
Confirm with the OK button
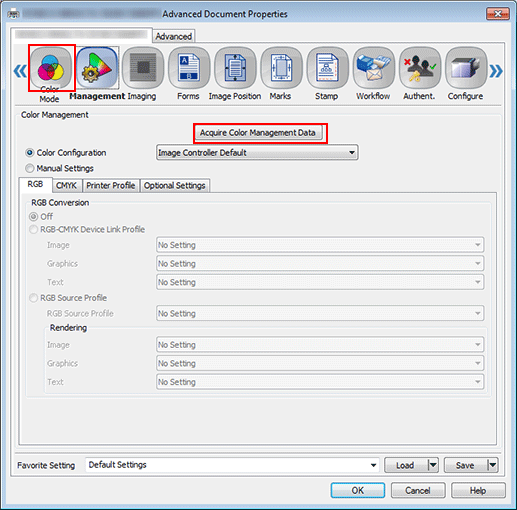pos(358,490)
